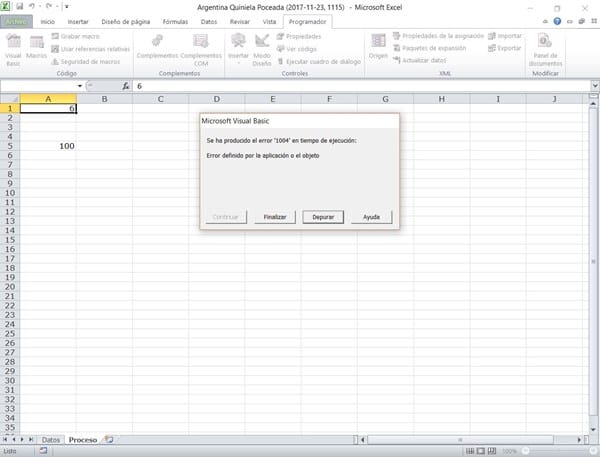The height and width of the screenshot is (457, 600).
Task: Click the XML Exportar button
Action: 504,48
